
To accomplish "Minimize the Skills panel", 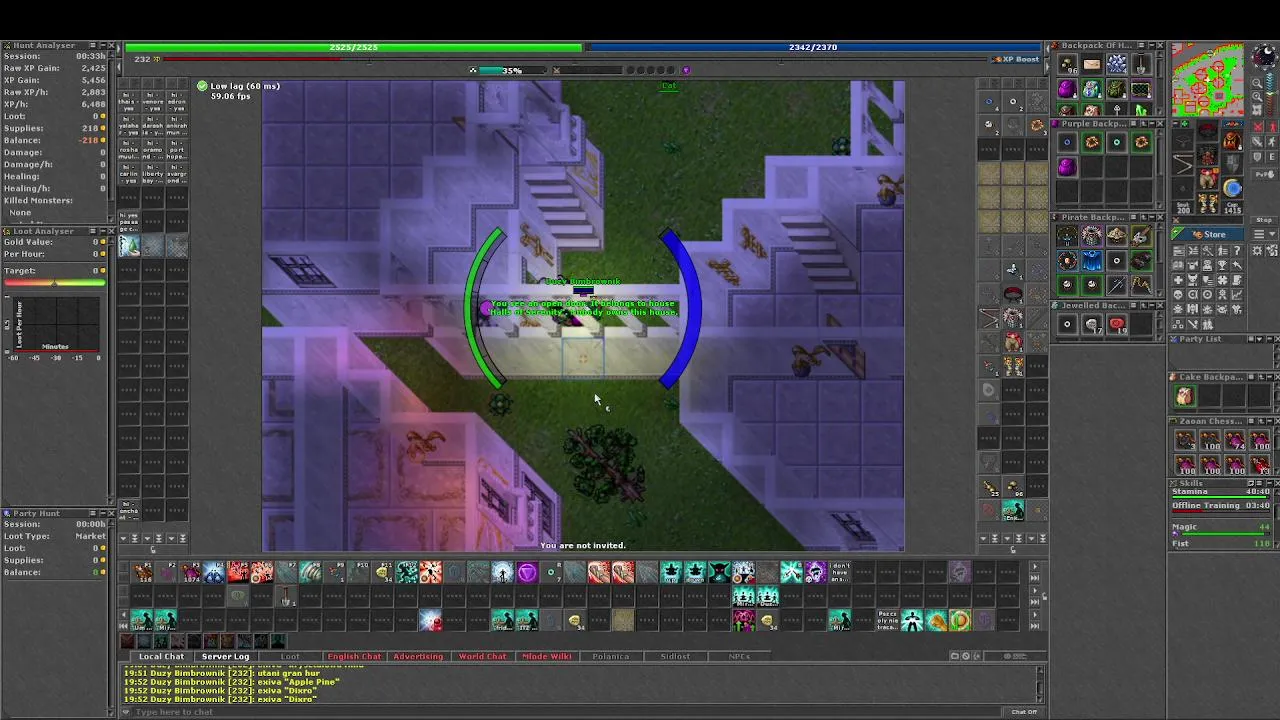I will point(1269,483).
